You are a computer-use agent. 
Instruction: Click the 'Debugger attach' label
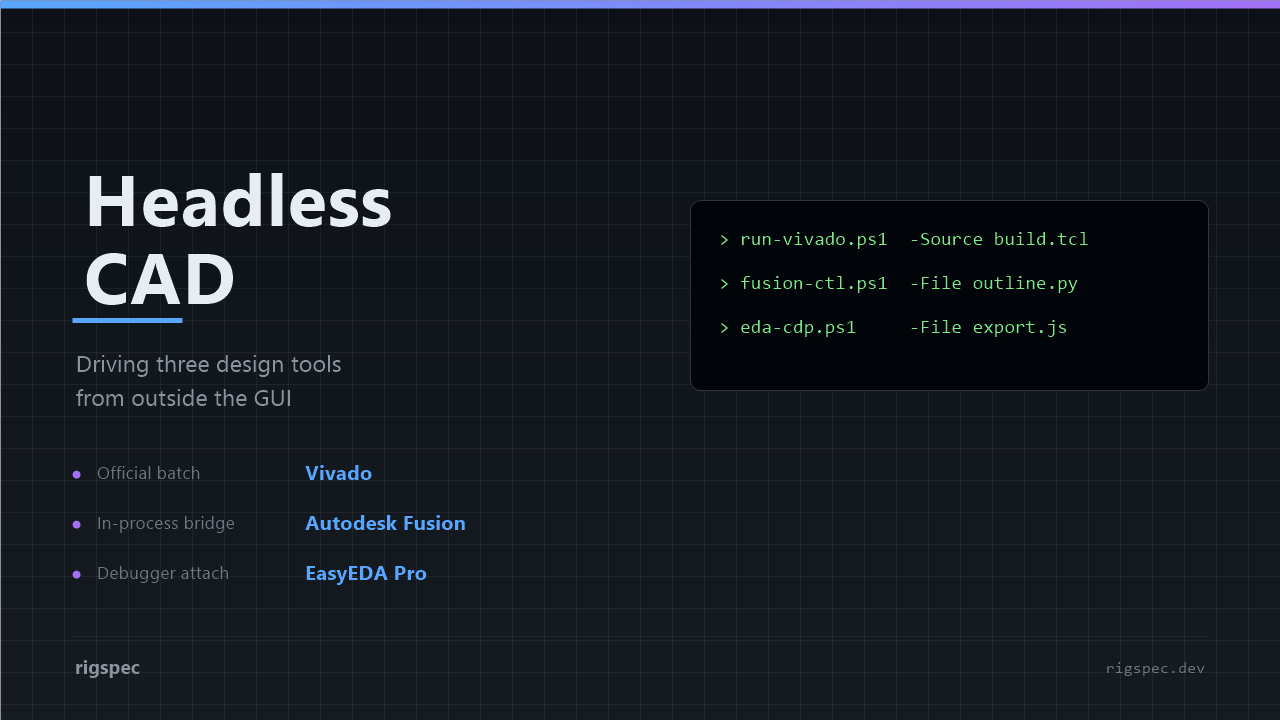click(x=163, y=573)
